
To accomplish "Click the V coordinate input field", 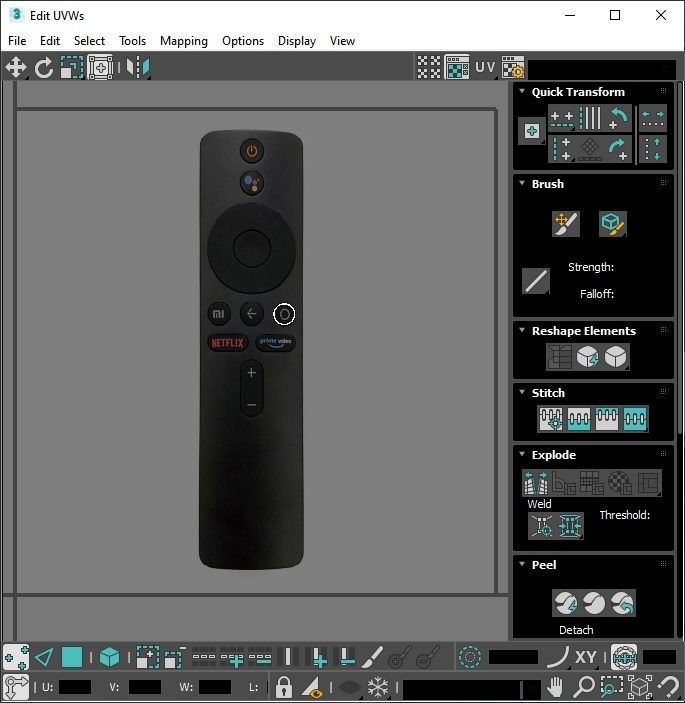I will click(x=144, y=687).
